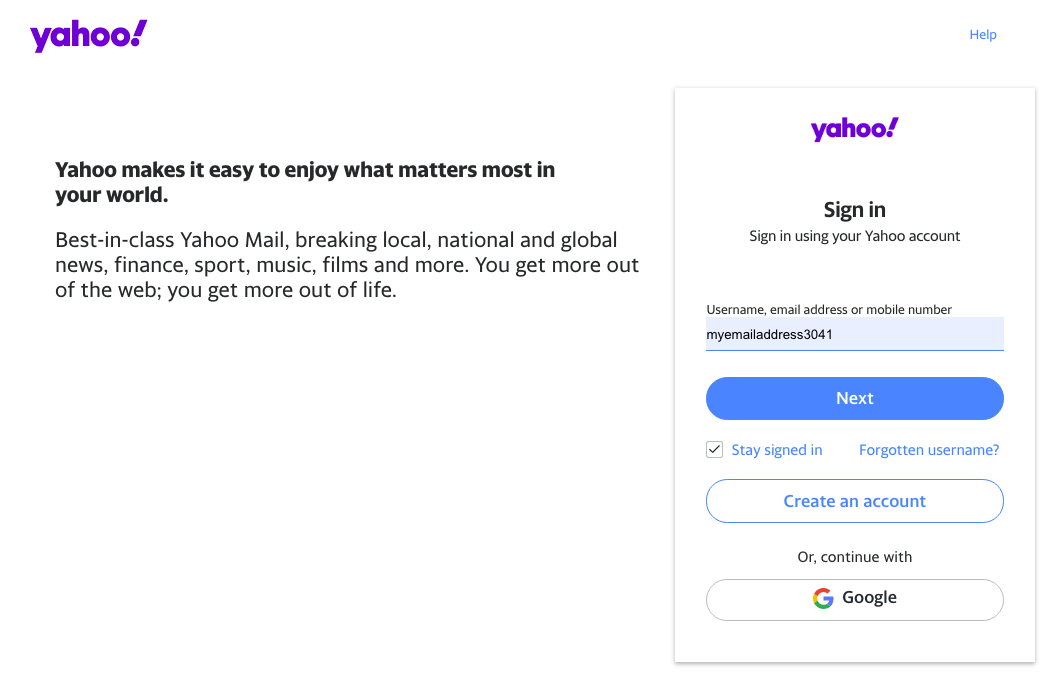
Task: Click the entered text myemailaddress3041
Action: coord(769,334)
